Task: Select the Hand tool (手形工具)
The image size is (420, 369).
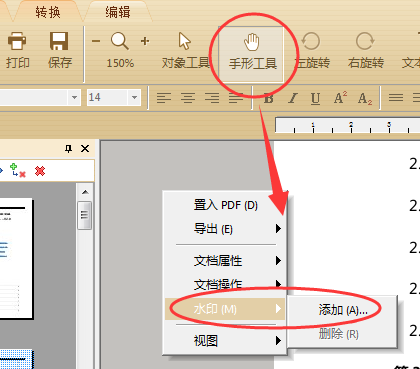Action: tap(252, 54)
